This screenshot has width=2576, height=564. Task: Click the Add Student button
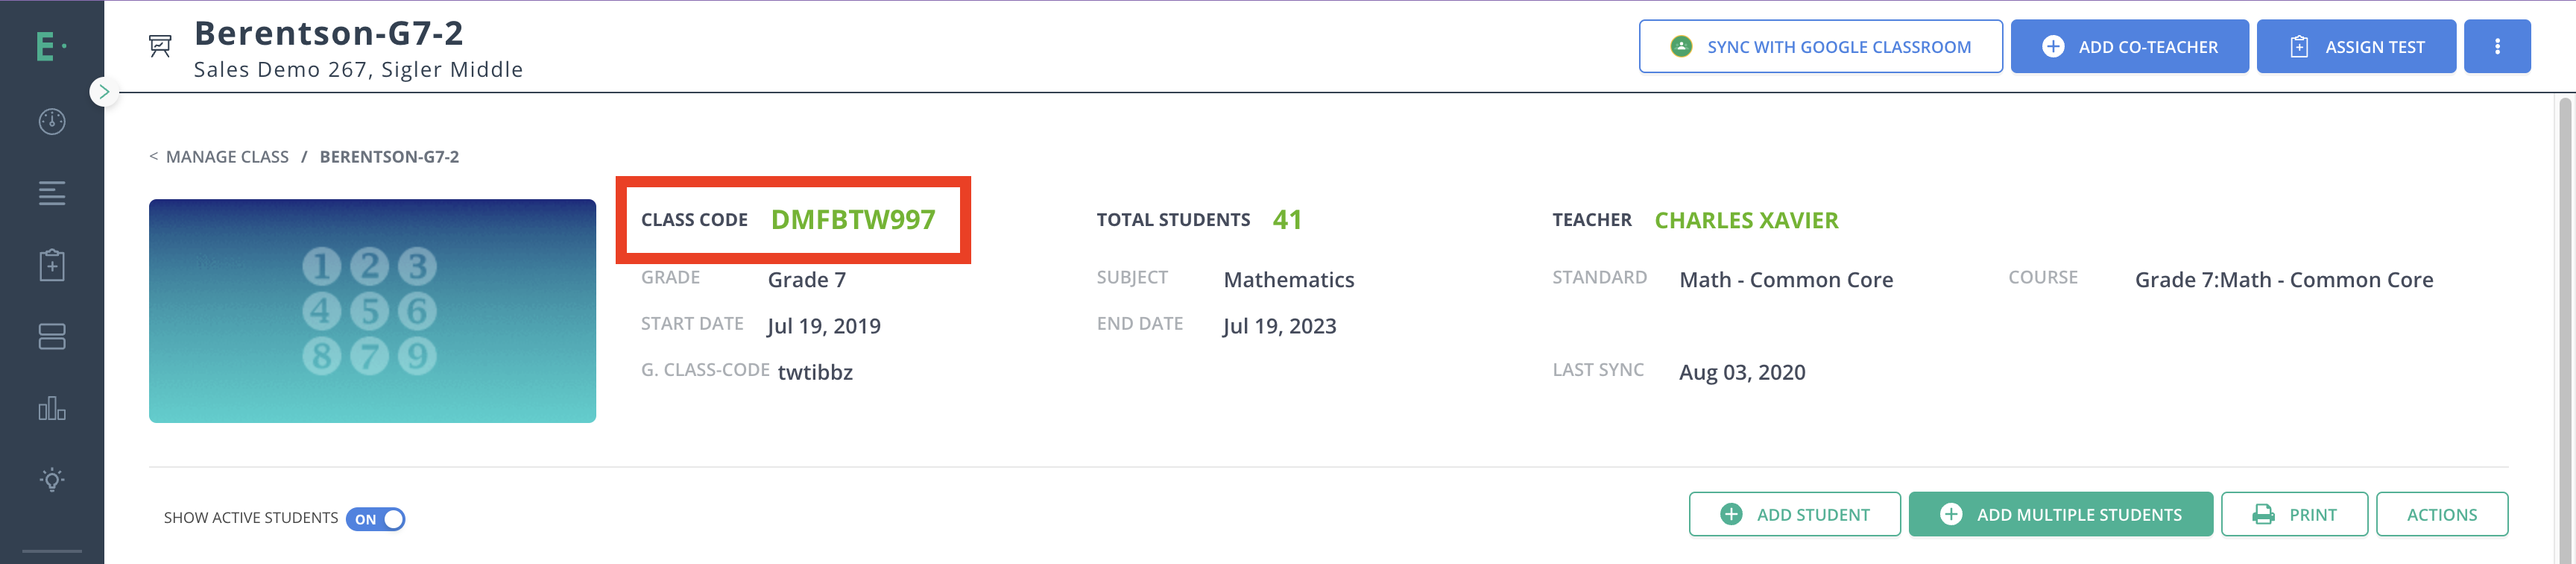1794,515
